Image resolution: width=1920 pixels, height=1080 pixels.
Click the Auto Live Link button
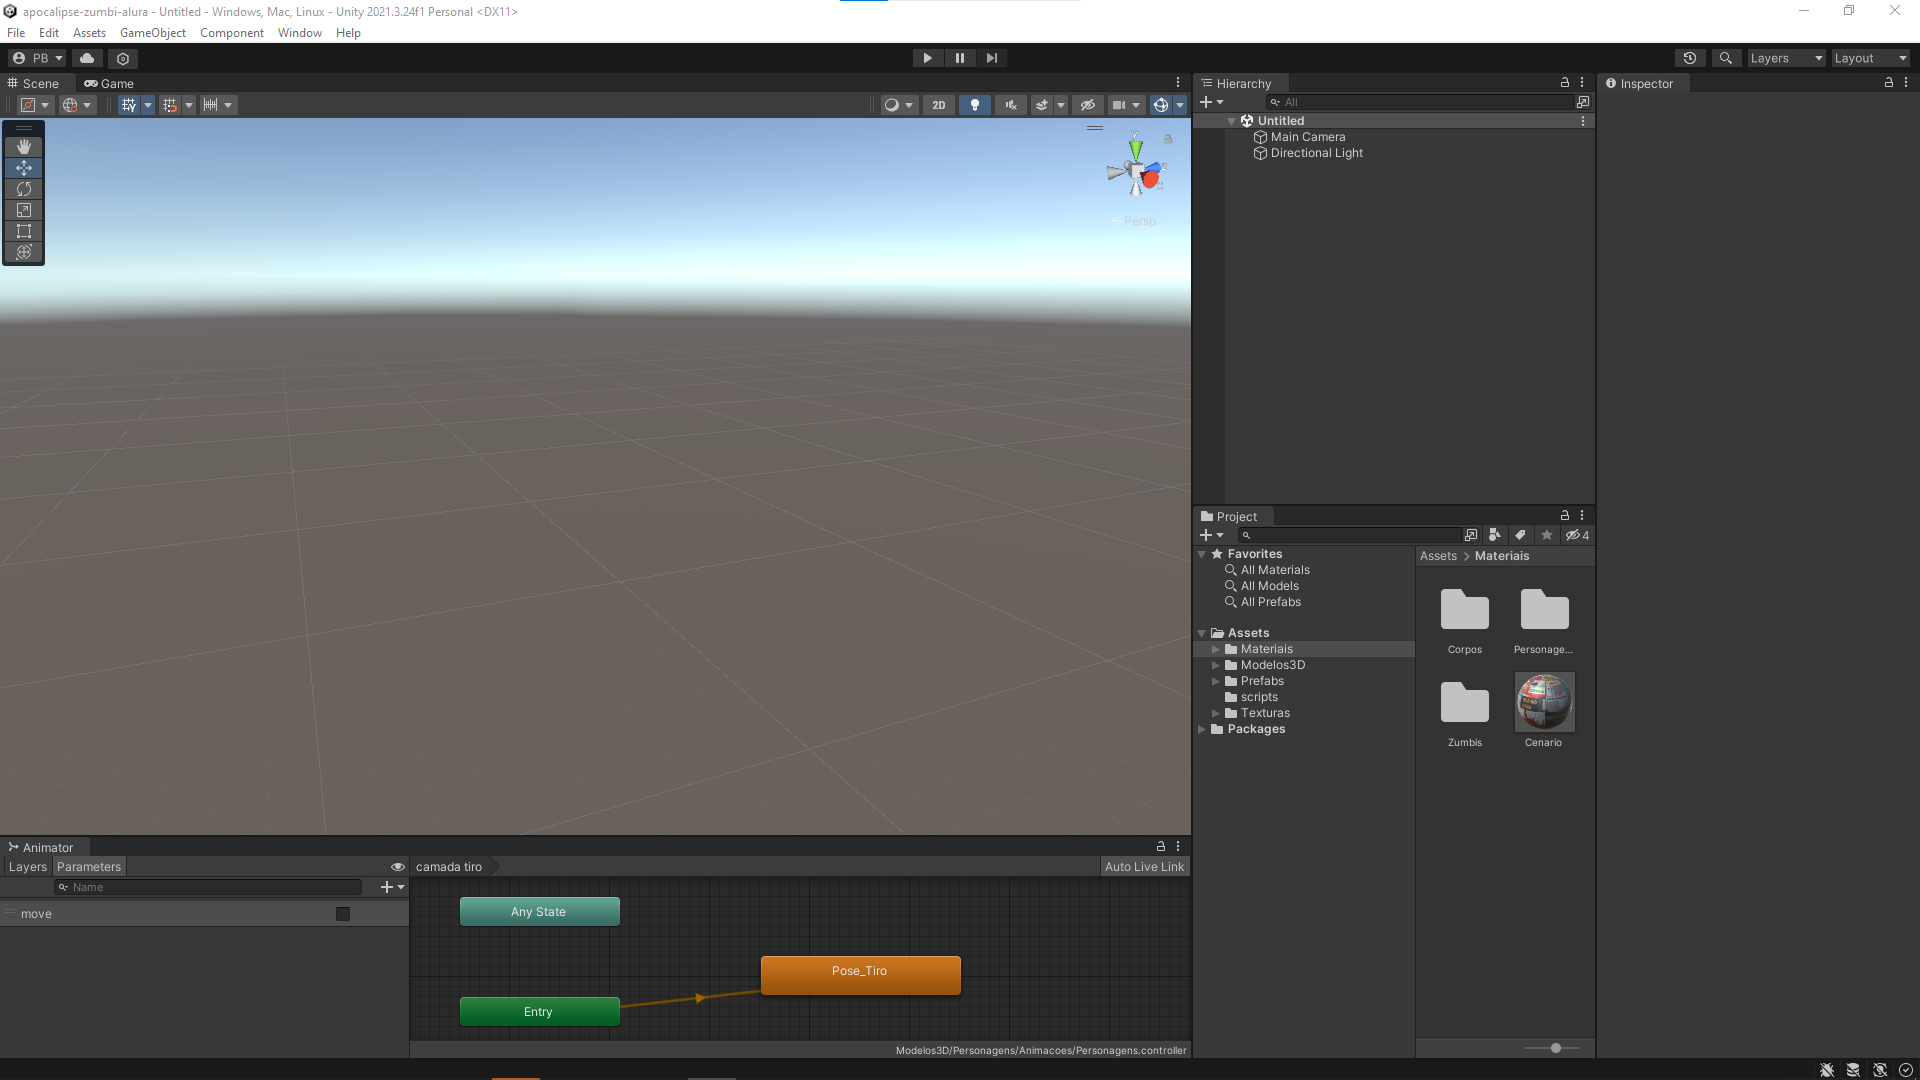point(1144,867)
